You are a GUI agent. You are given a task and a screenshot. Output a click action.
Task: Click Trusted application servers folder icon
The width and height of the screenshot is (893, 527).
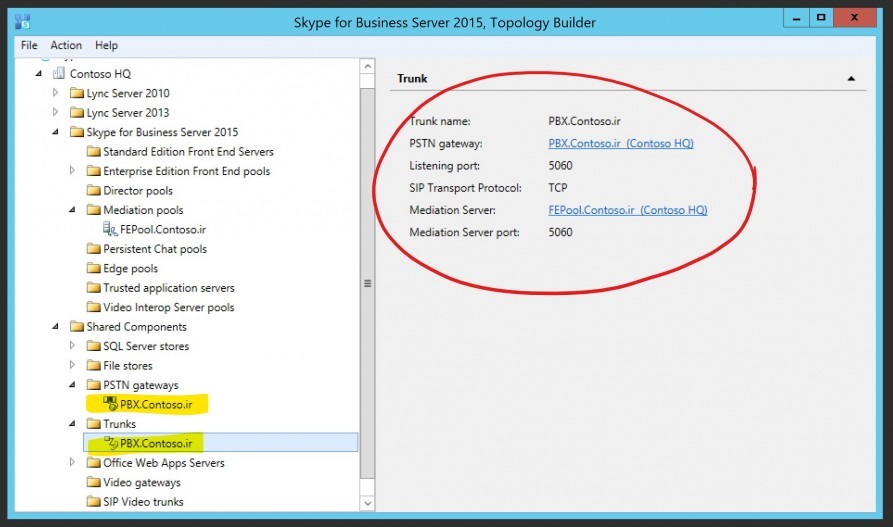(x=93, y=287)
